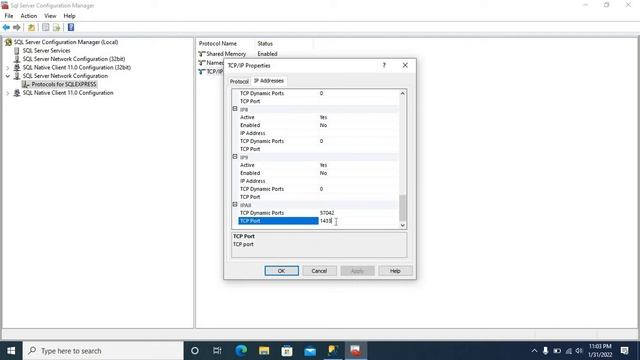
Task: Show hidden icons via tray chevron
Action: pyautogui.click(x=534, y=351)
